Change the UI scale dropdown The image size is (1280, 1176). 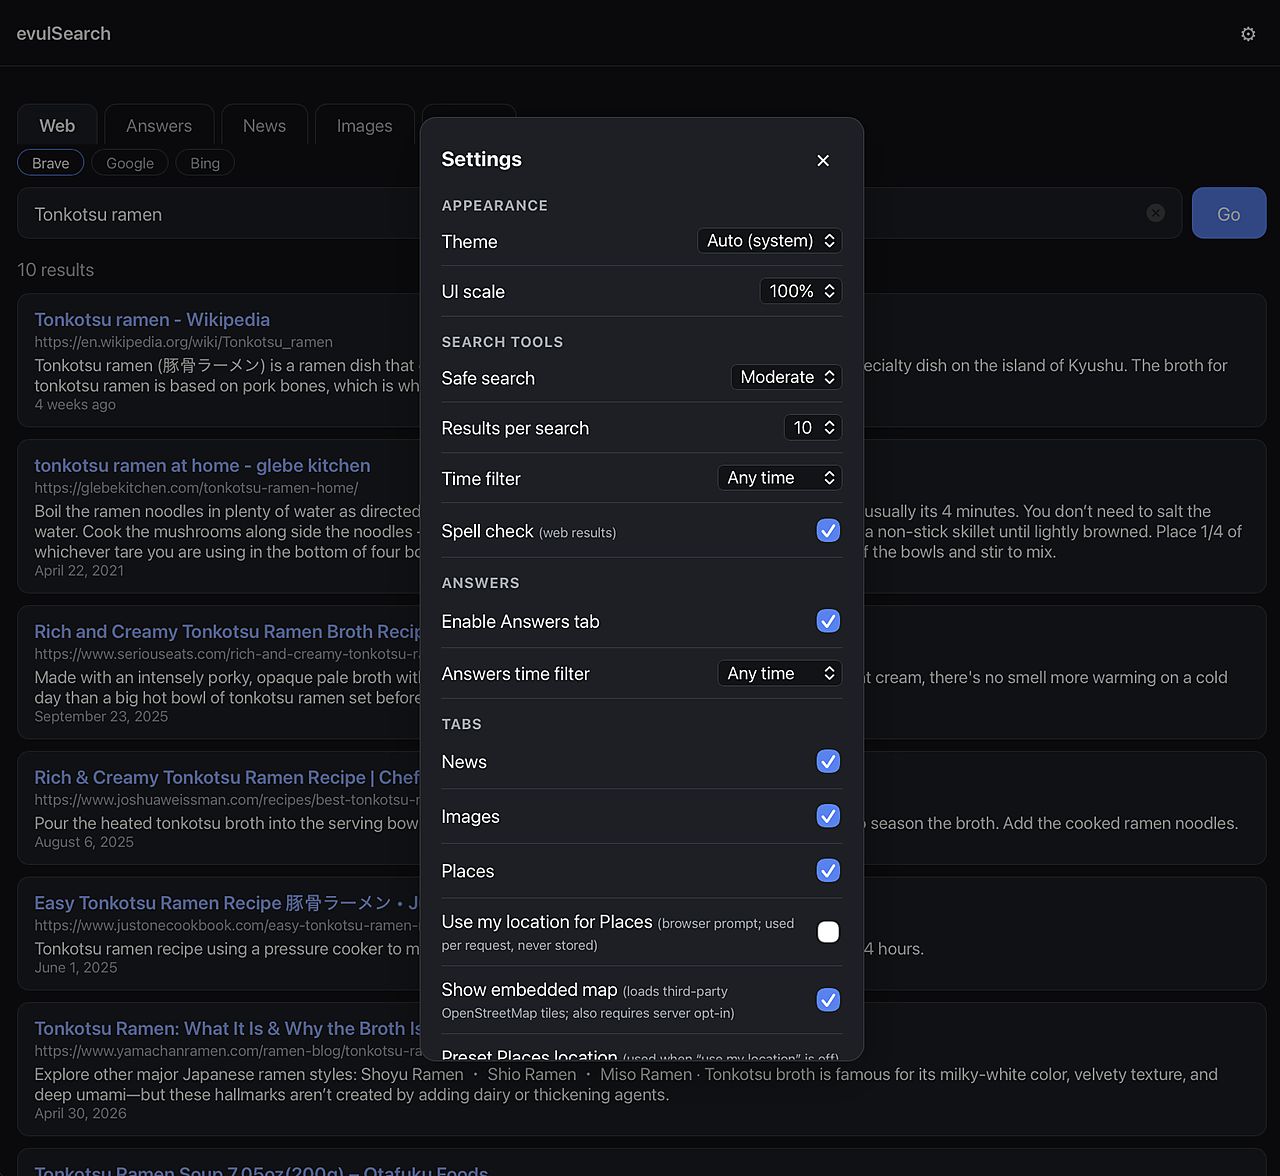coord(801,291)
